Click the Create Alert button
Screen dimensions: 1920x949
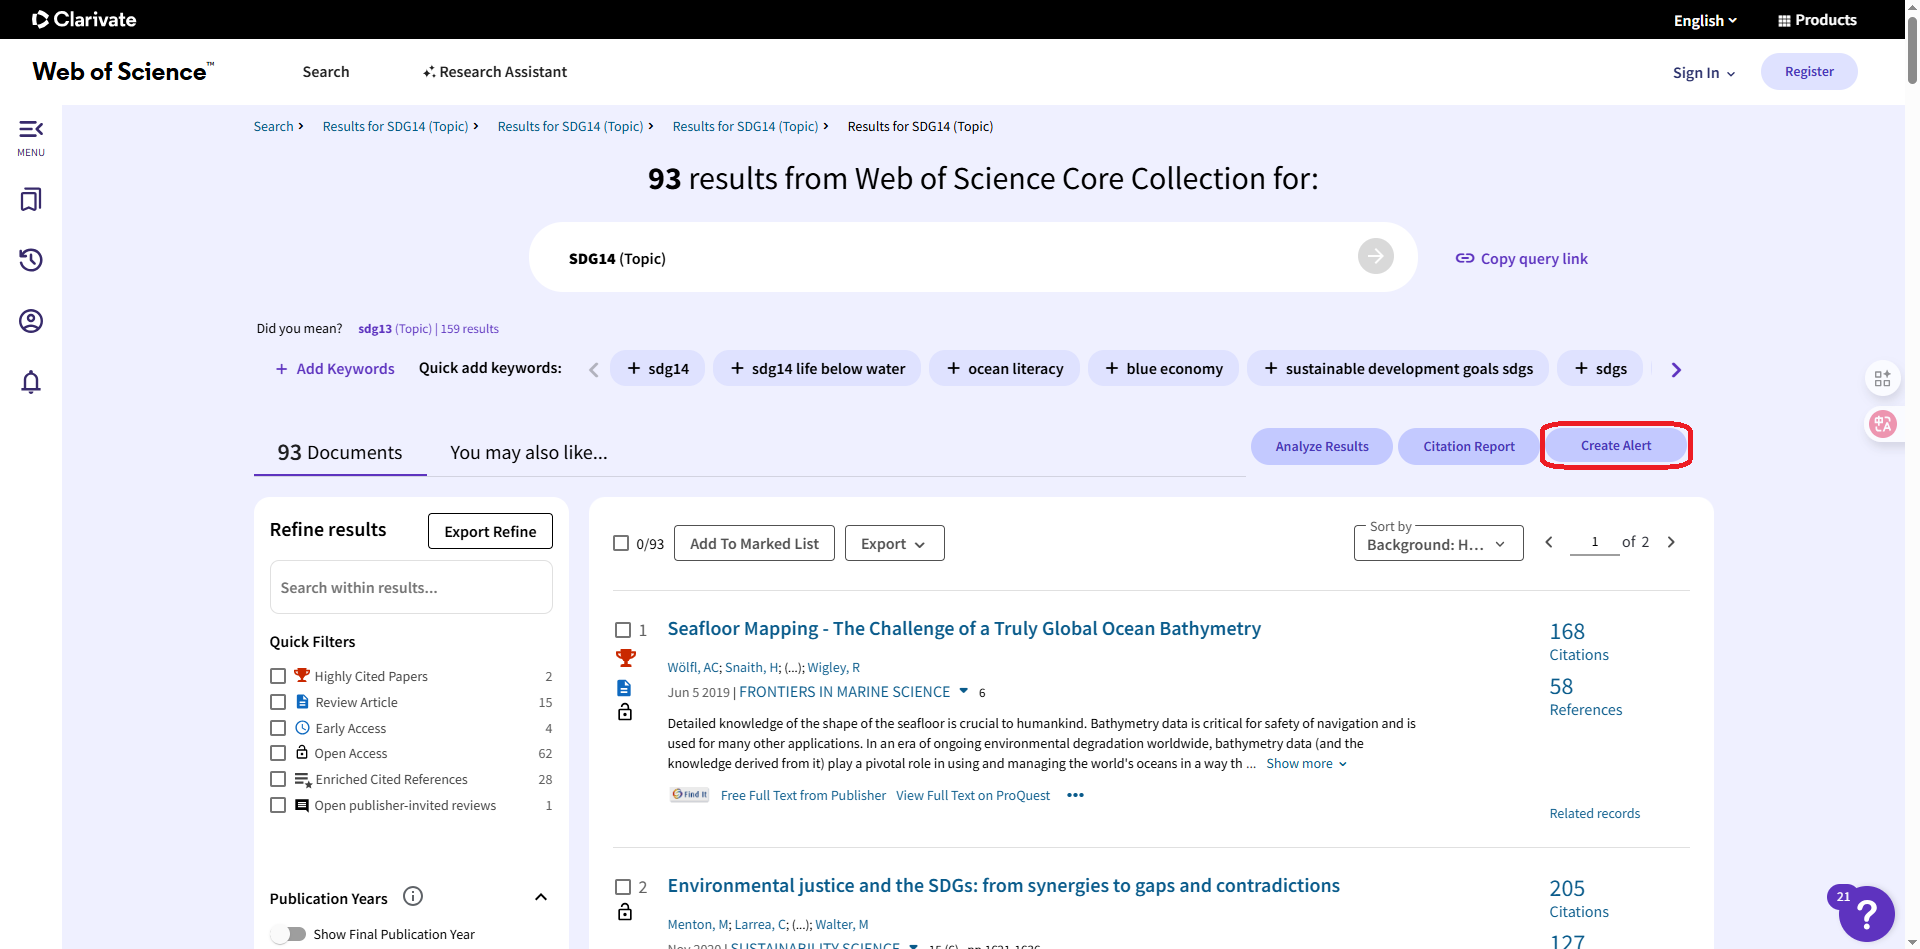pyautogui.click(x=1615, y=446)
